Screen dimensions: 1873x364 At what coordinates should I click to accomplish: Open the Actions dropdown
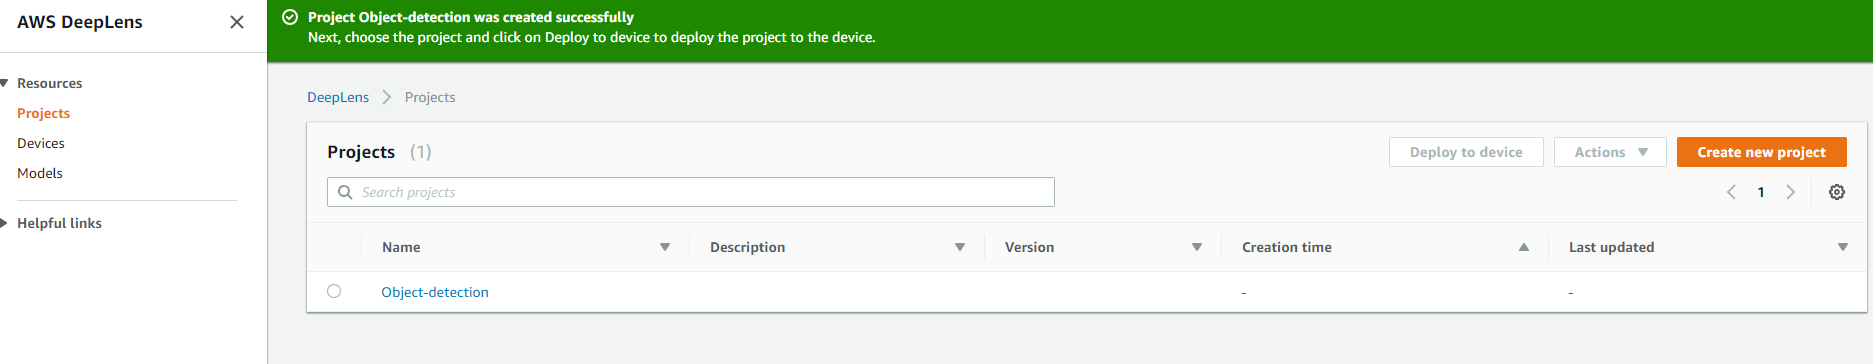1610,152
